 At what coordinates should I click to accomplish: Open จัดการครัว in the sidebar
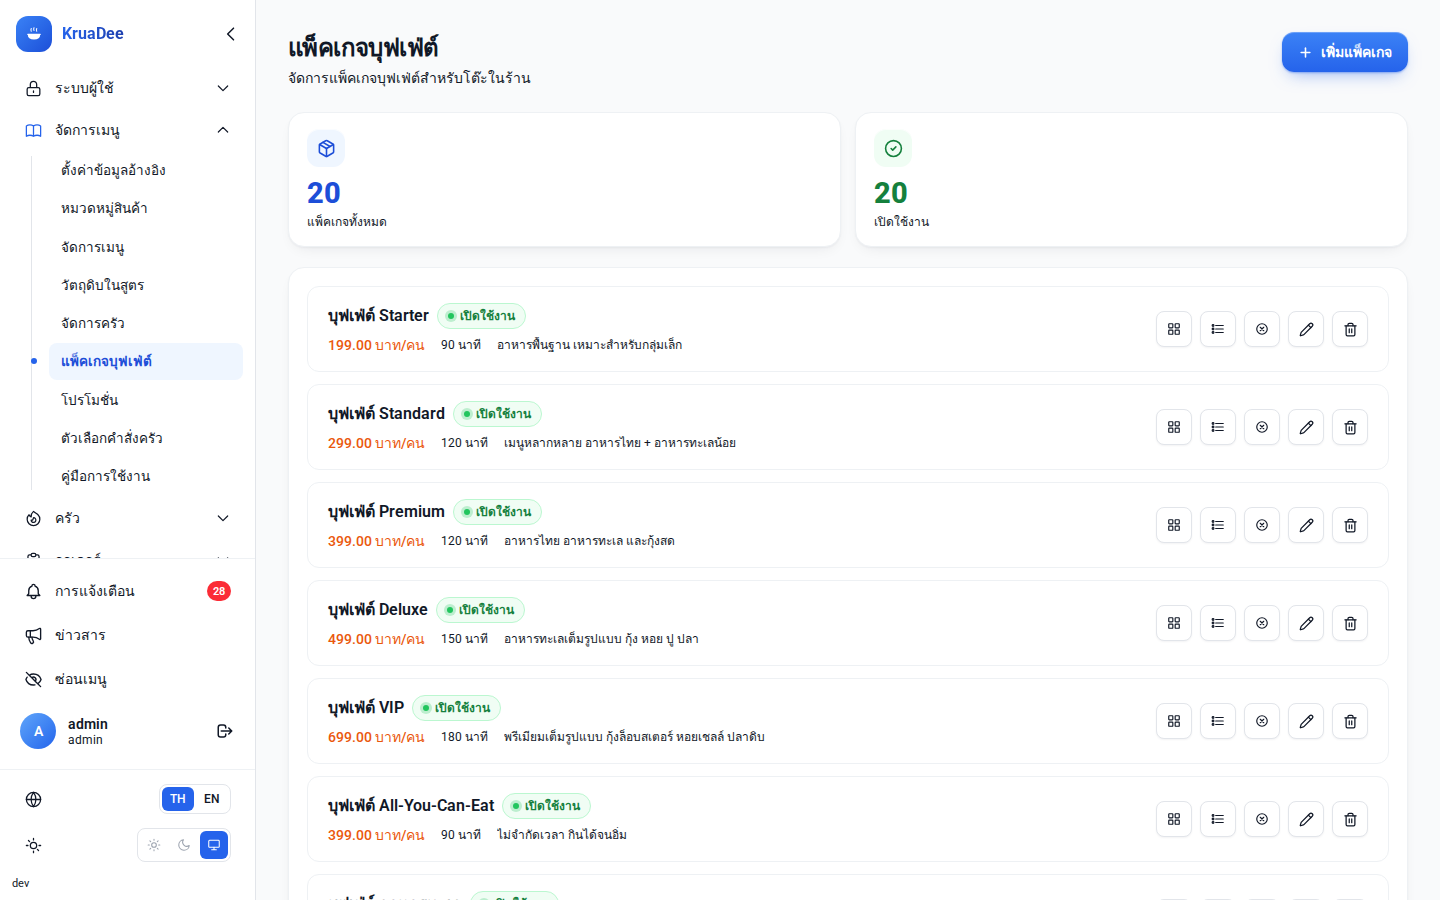pos(146,323)
